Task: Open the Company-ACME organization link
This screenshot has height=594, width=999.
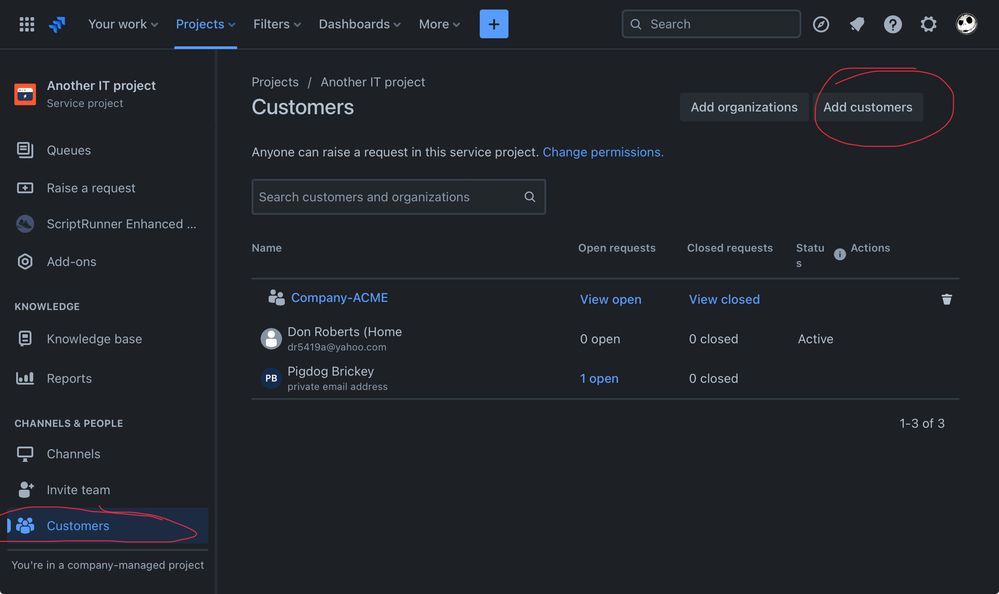Action: (340, 298)
